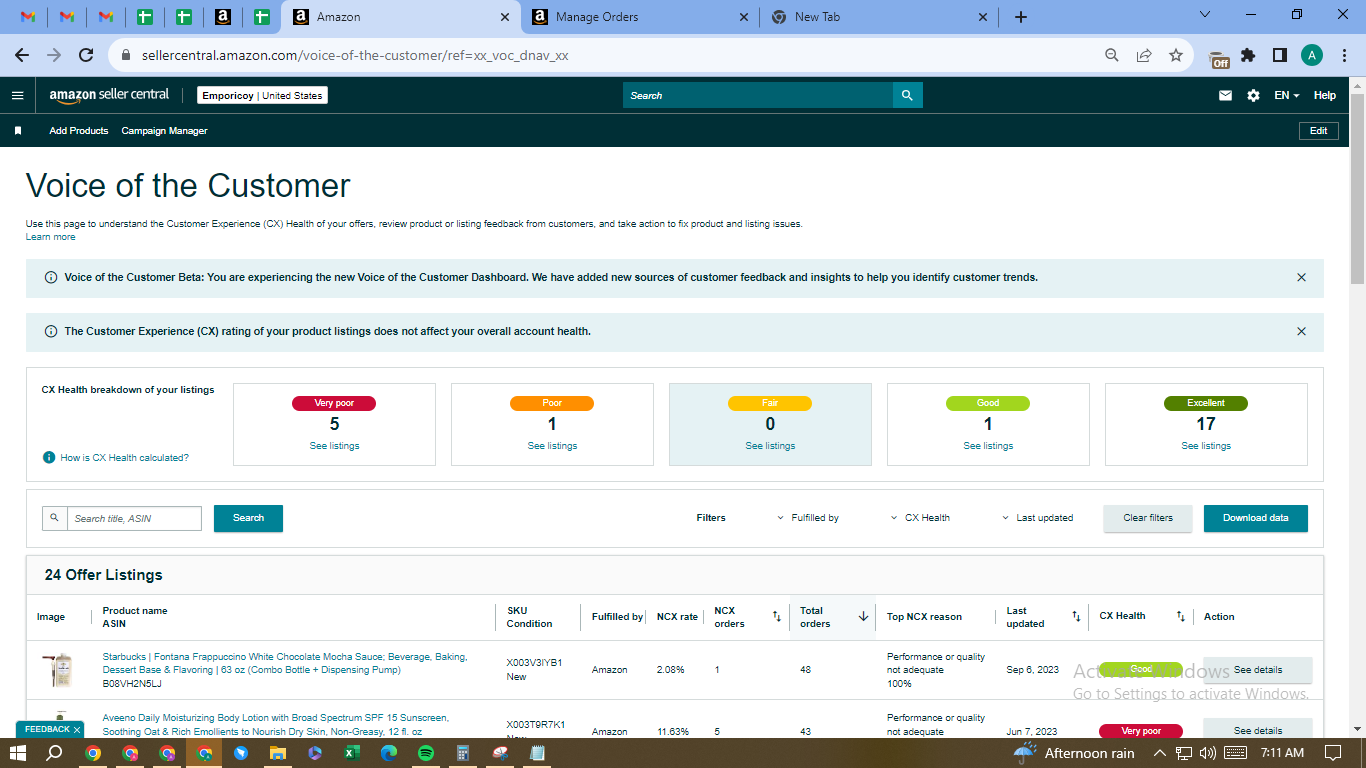Sort listings by Last updated
This screenshot has width=1366, height=768.
(1076, 617)
